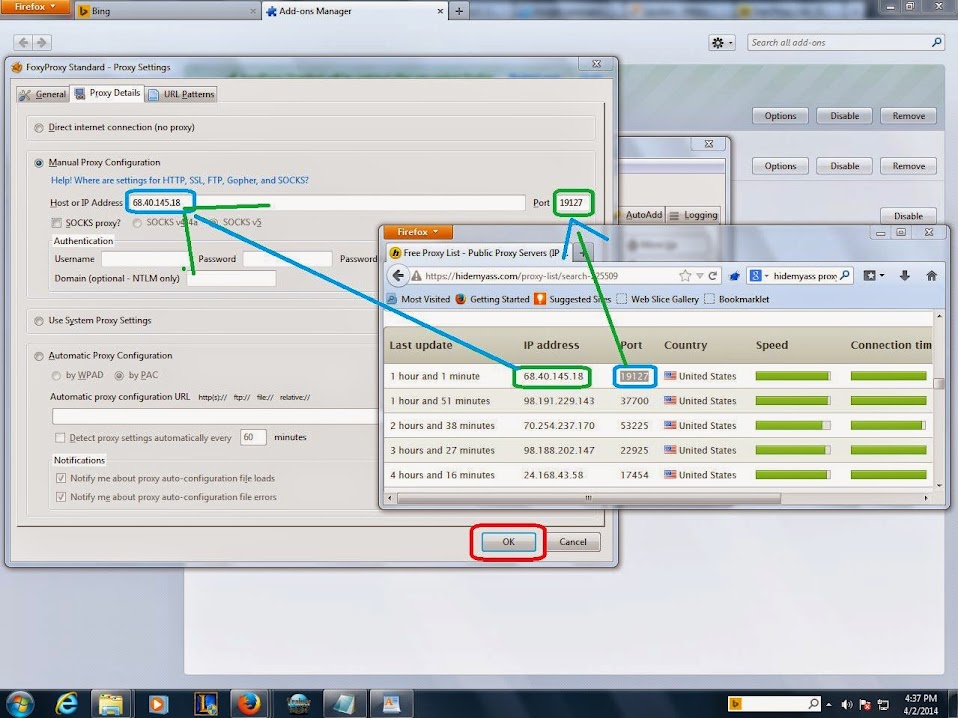The height and width of the screenshot is (718, 958).
Task: Click the Logging tab in background dialog
Action: [x=693, y=215]
